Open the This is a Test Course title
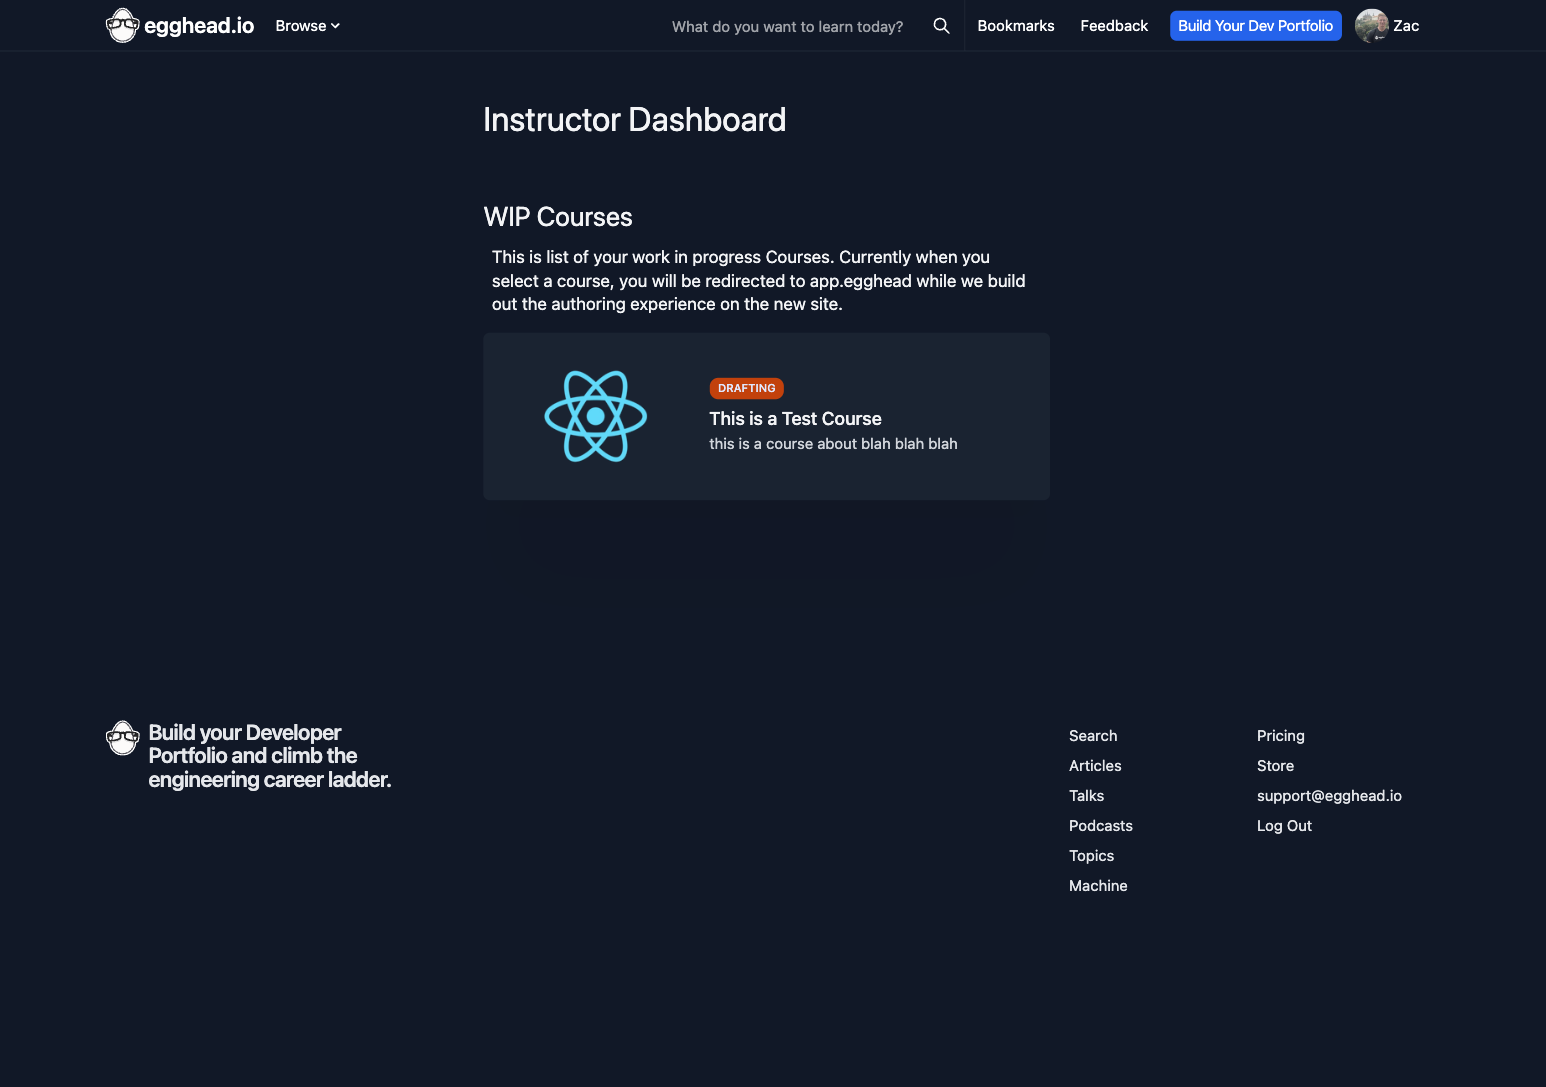Viewport: 1546px width, 1087px height. coord(795,419)
